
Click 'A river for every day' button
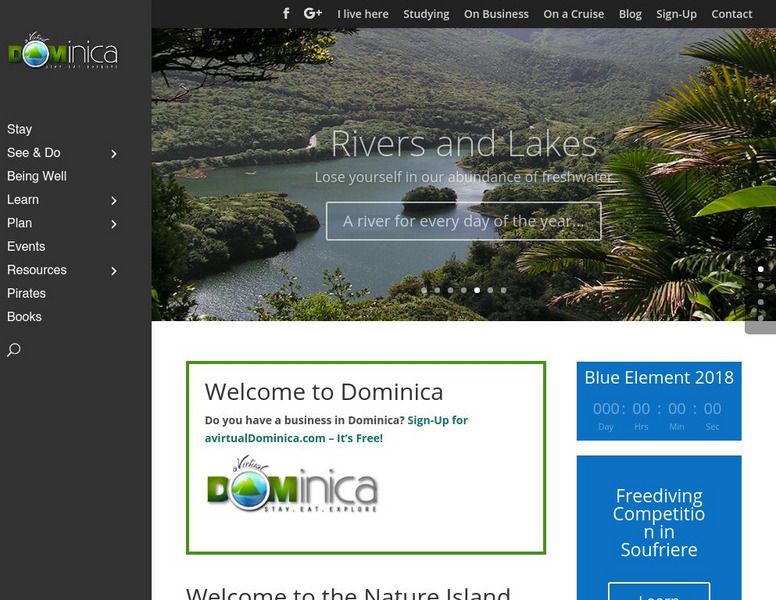point(464,221)
